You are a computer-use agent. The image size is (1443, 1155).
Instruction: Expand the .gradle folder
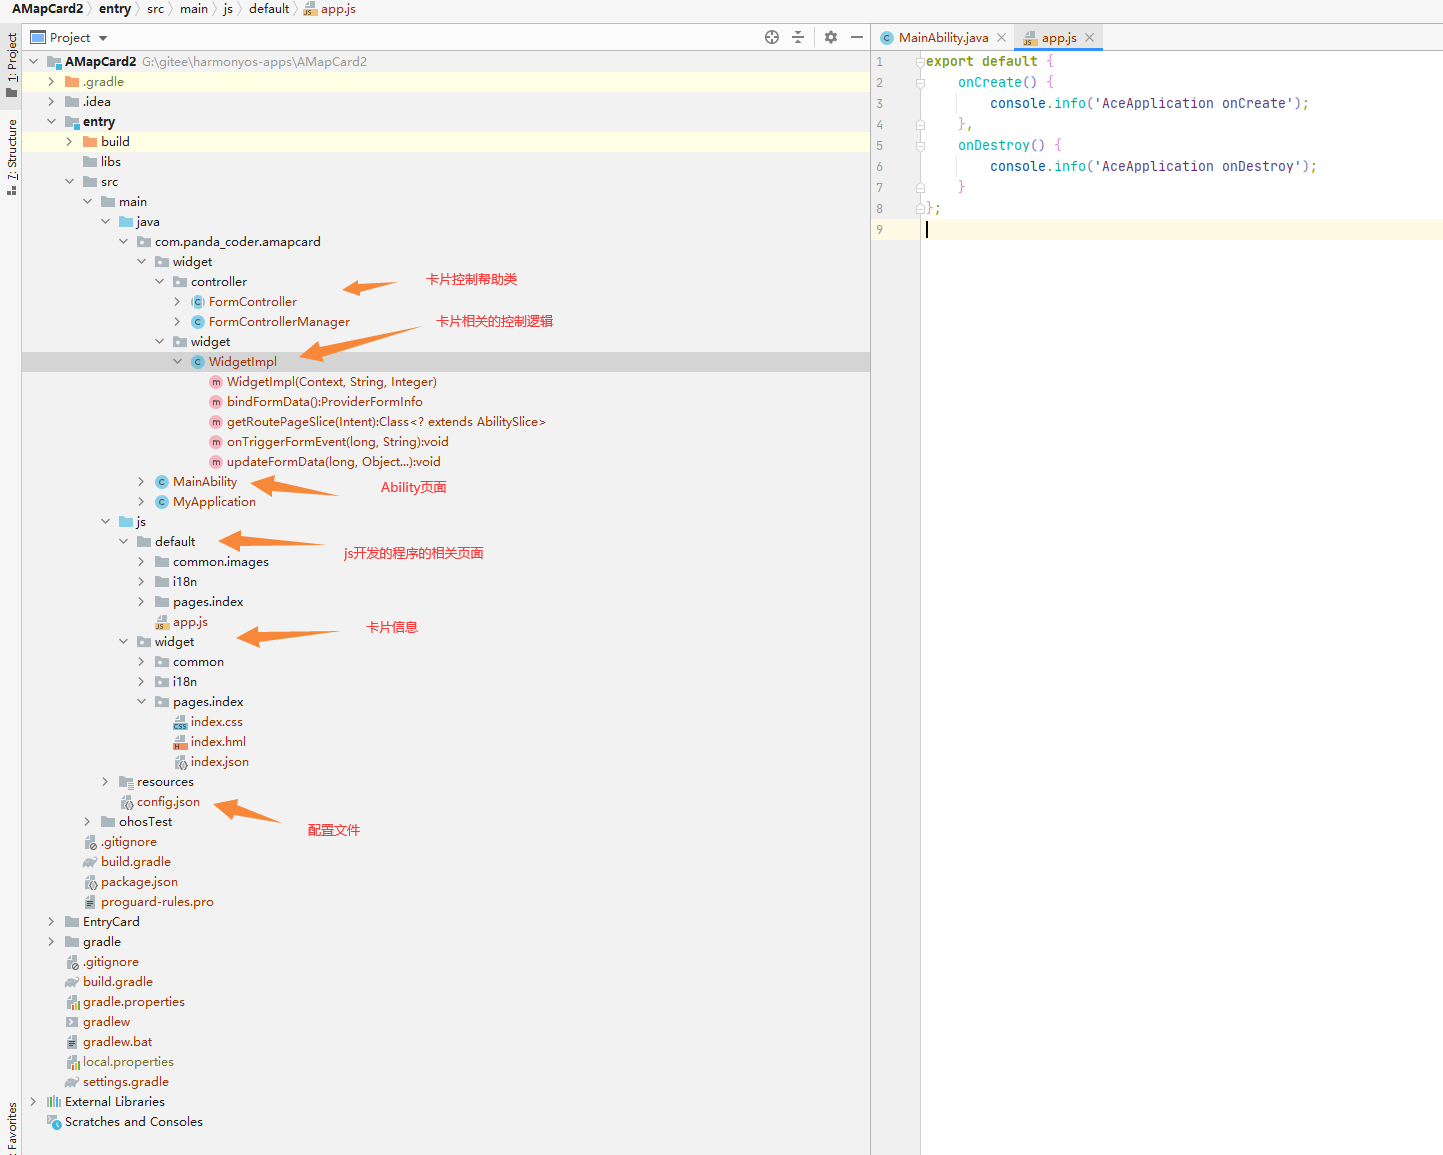pos(51,81)
